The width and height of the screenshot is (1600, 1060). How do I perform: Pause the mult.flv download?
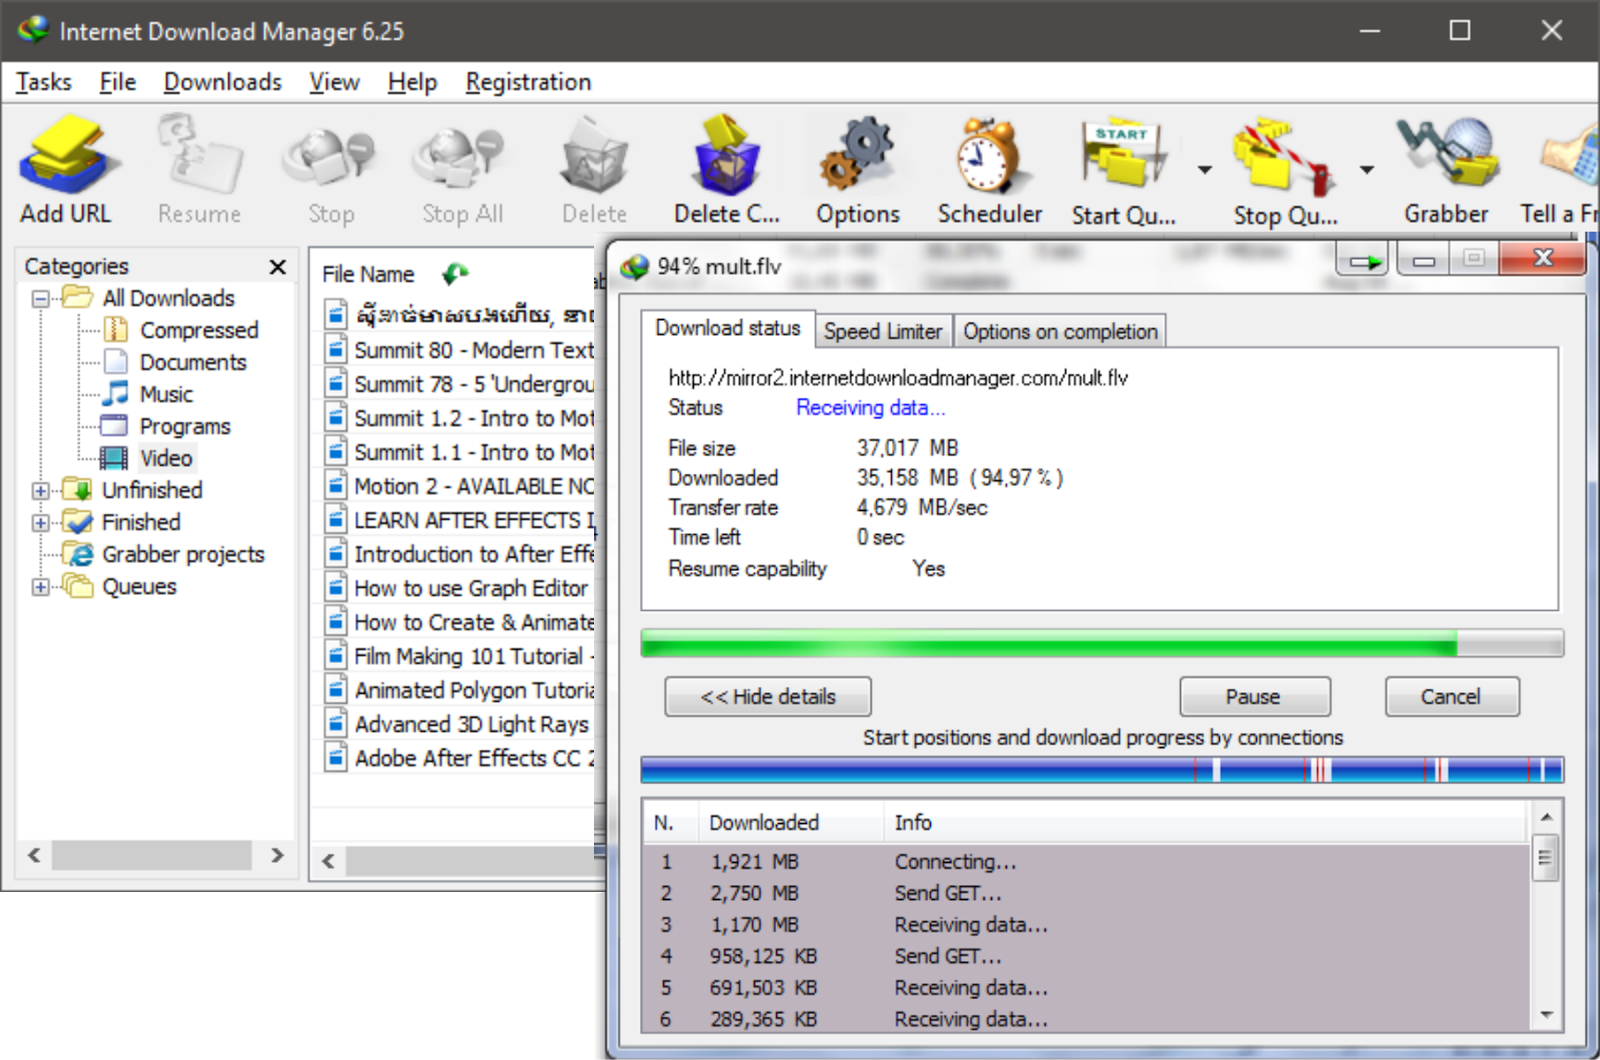(1254, 697)
